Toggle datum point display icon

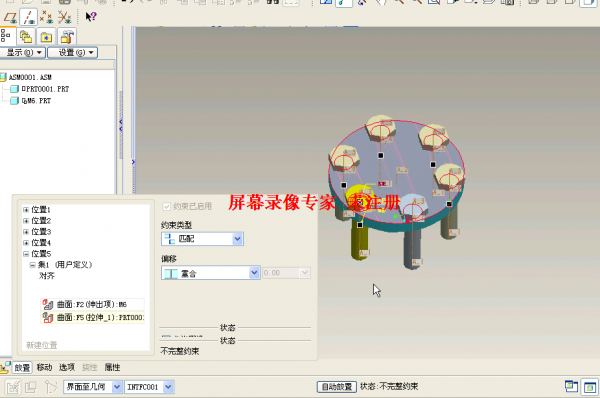click(x=46, y=17)
